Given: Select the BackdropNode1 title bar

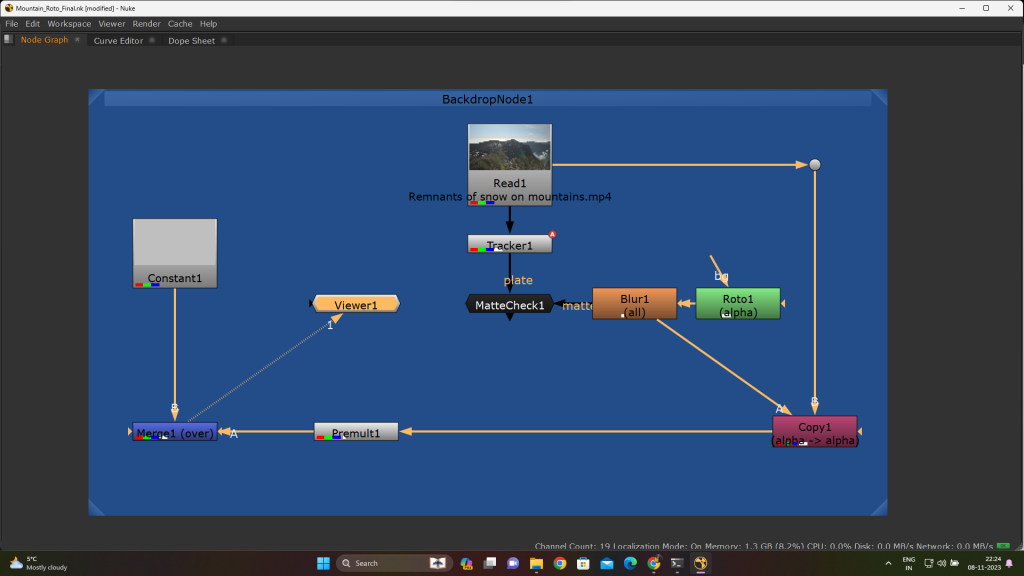Looking at the screenshot, I should [487, 99].
